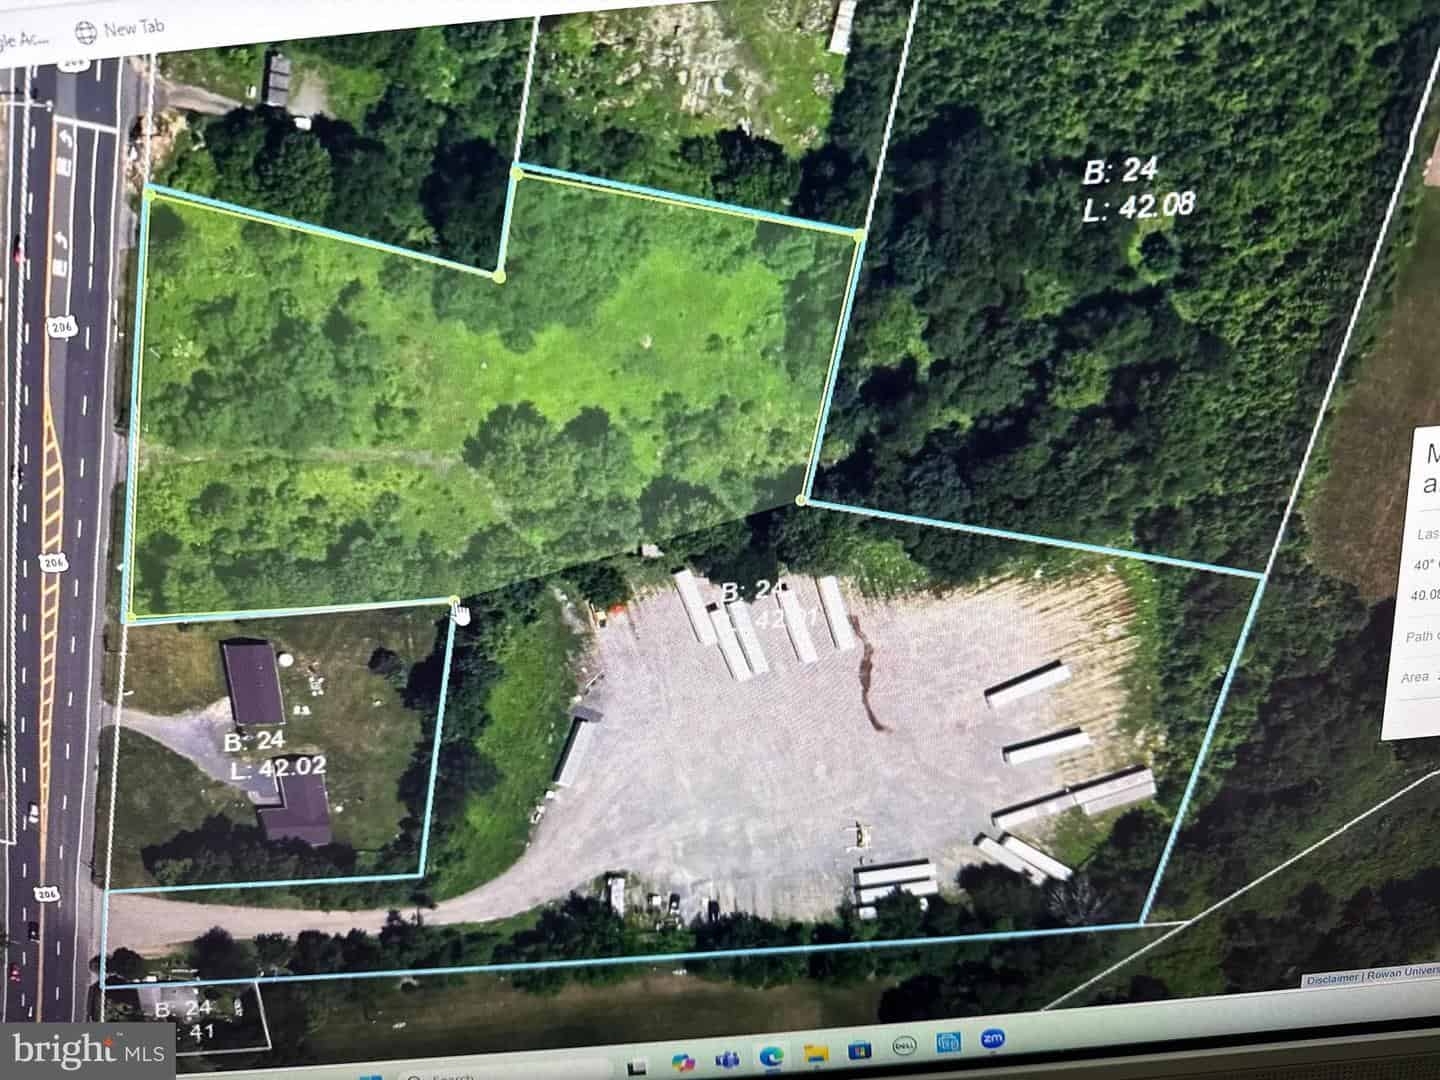Open Microsoft Teams in the taskbar
The image size is (1440, 1080).
[728, 1058]
